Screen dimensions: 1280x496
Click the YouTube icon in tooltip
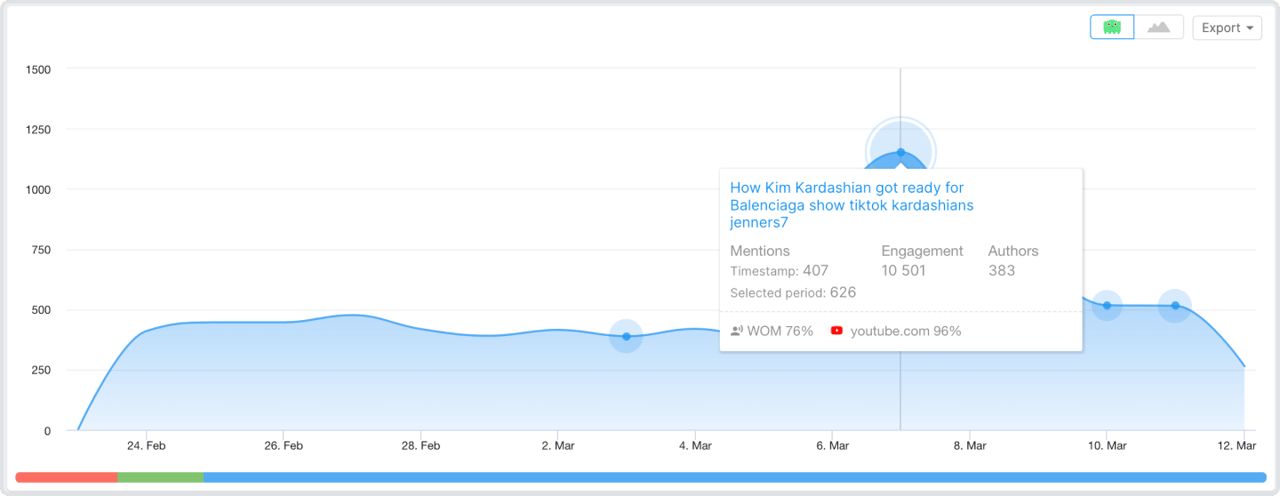tap(837, 331)
